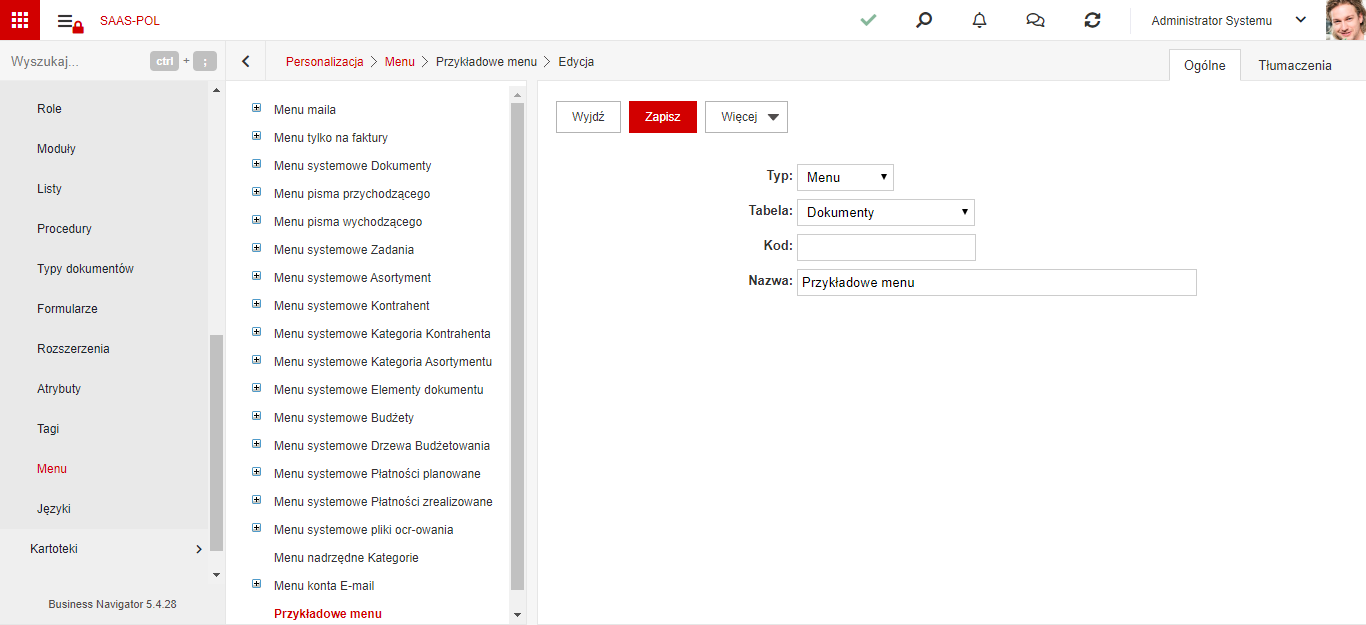Open the notifications bell

click(x=980, y=20)
